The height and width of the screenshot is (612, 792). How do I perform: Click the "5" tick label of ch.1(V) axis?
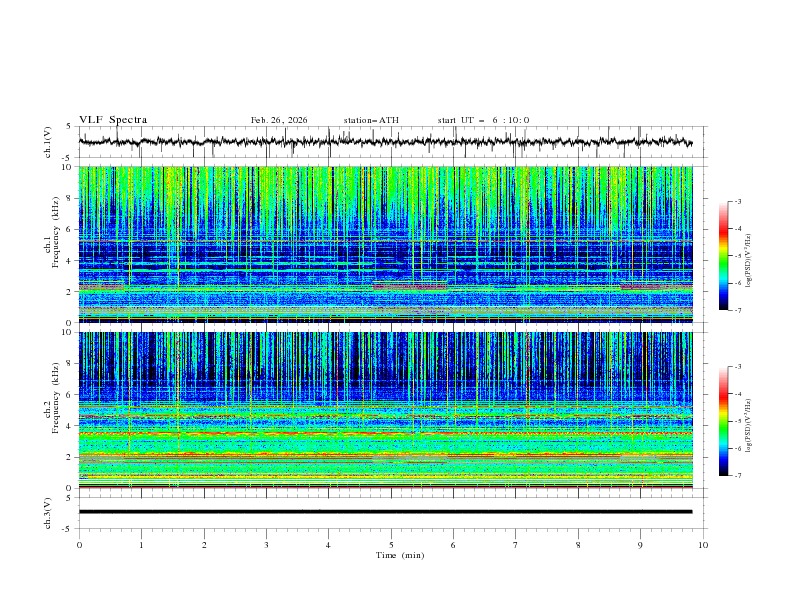(x=69, y=127)
